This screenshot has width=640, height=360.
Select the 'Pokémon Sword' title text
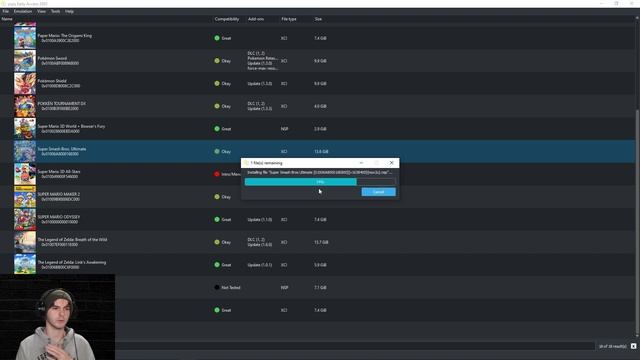tap(52, 58)
